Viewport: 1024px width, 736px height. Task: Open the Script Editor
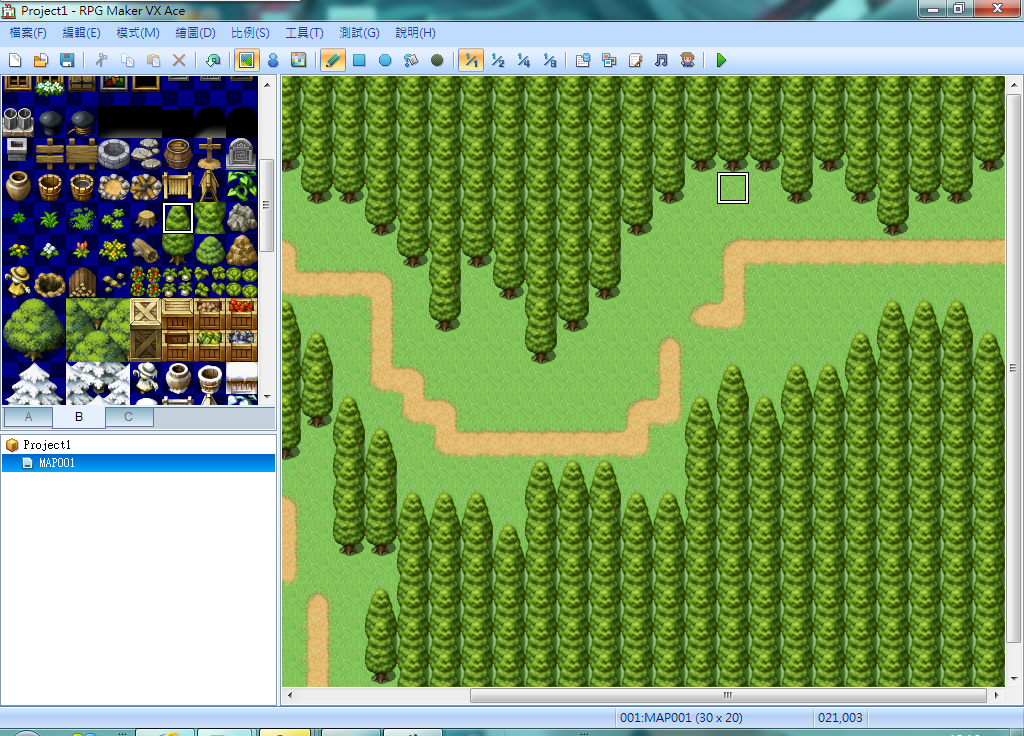[x=635, y=61]
